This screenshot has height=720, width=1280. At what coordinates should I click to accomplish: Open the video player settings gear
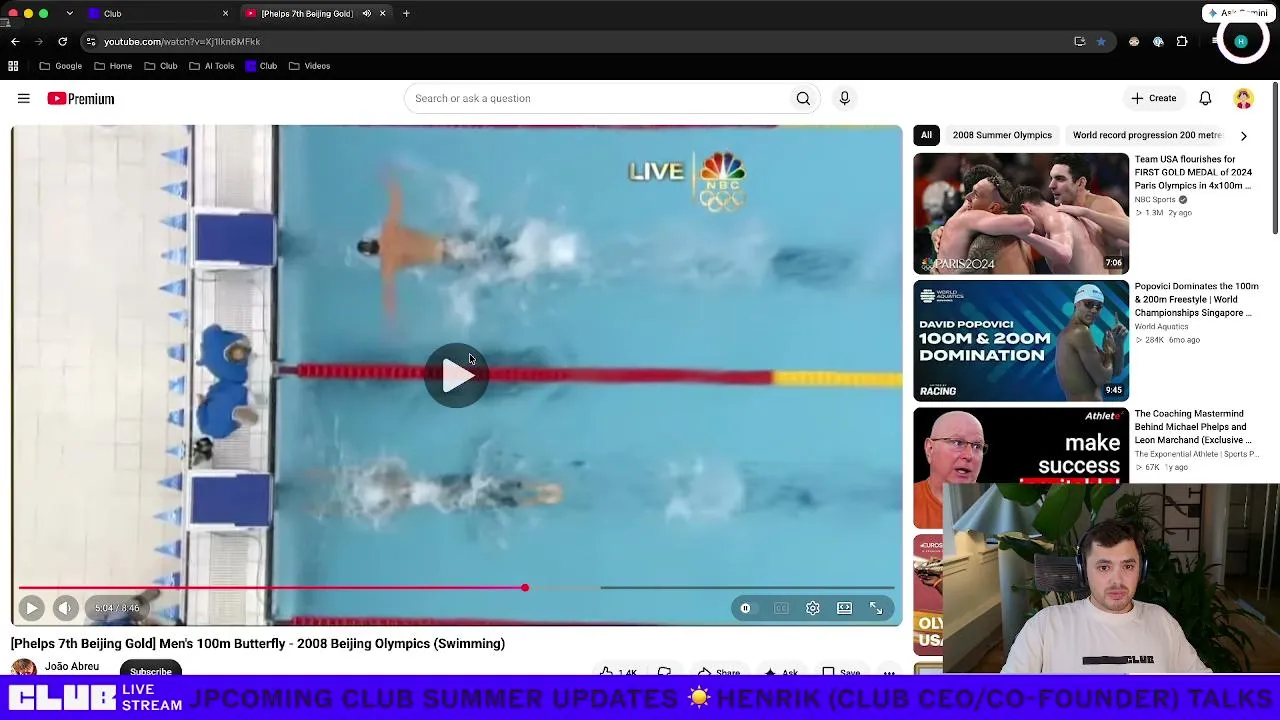coord(813,608)
